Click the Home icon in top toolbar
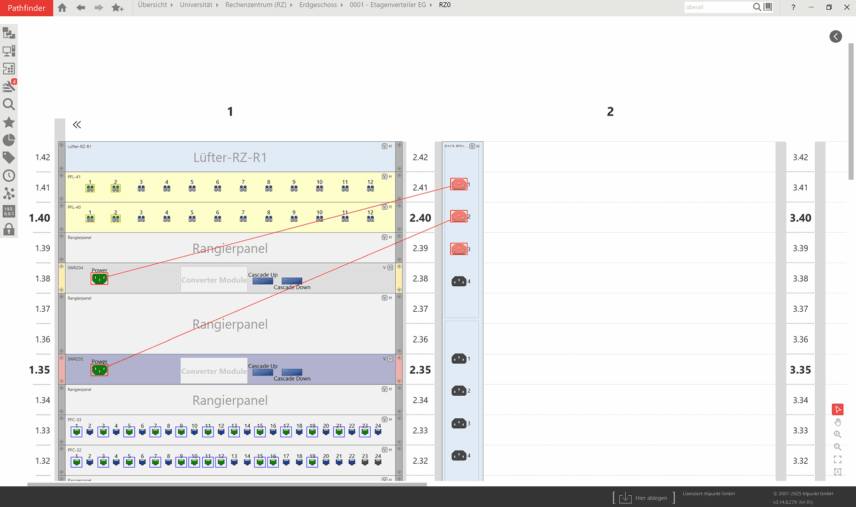 click(x=62, y=7)
